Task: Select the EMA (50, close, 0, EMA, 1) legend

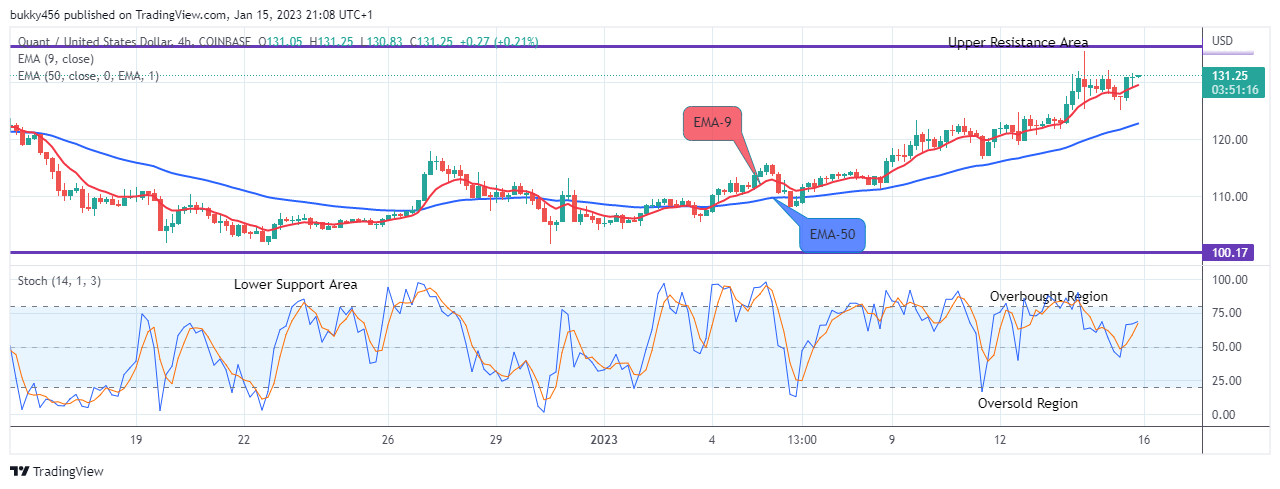Action: pyautogui.click(x=88, y=76)
